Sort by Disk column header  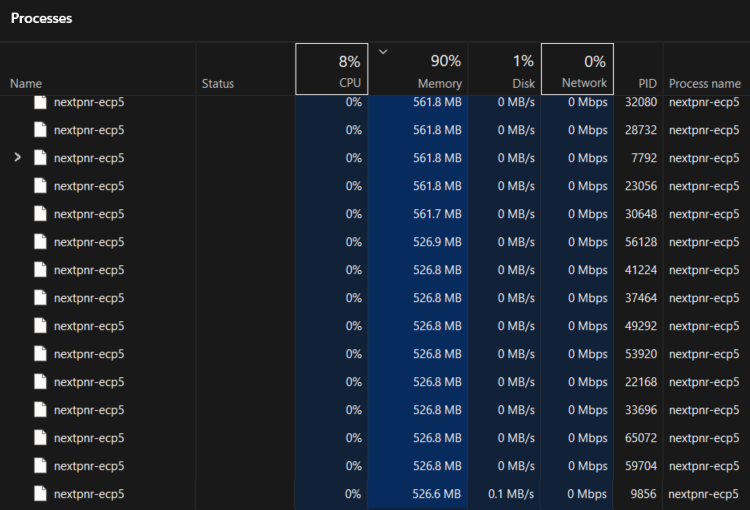pyautogui.click(x=504, y=69)
